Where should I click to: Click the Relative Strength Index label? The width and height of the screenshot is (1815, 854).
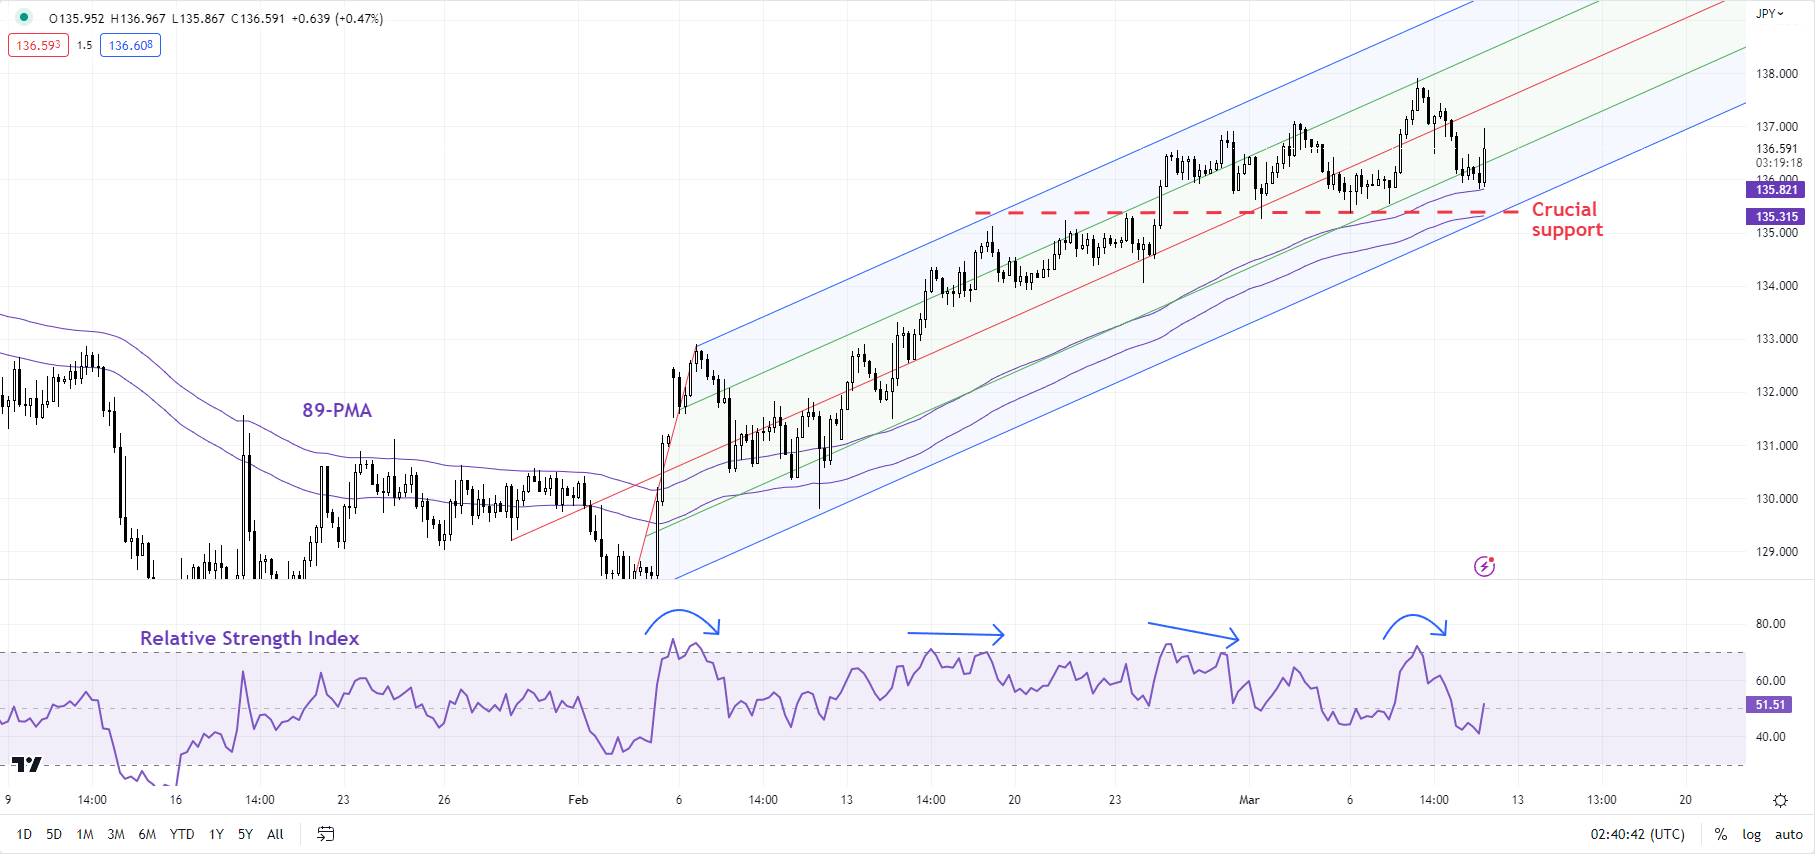pyautogui.click(x=249, y=638)
